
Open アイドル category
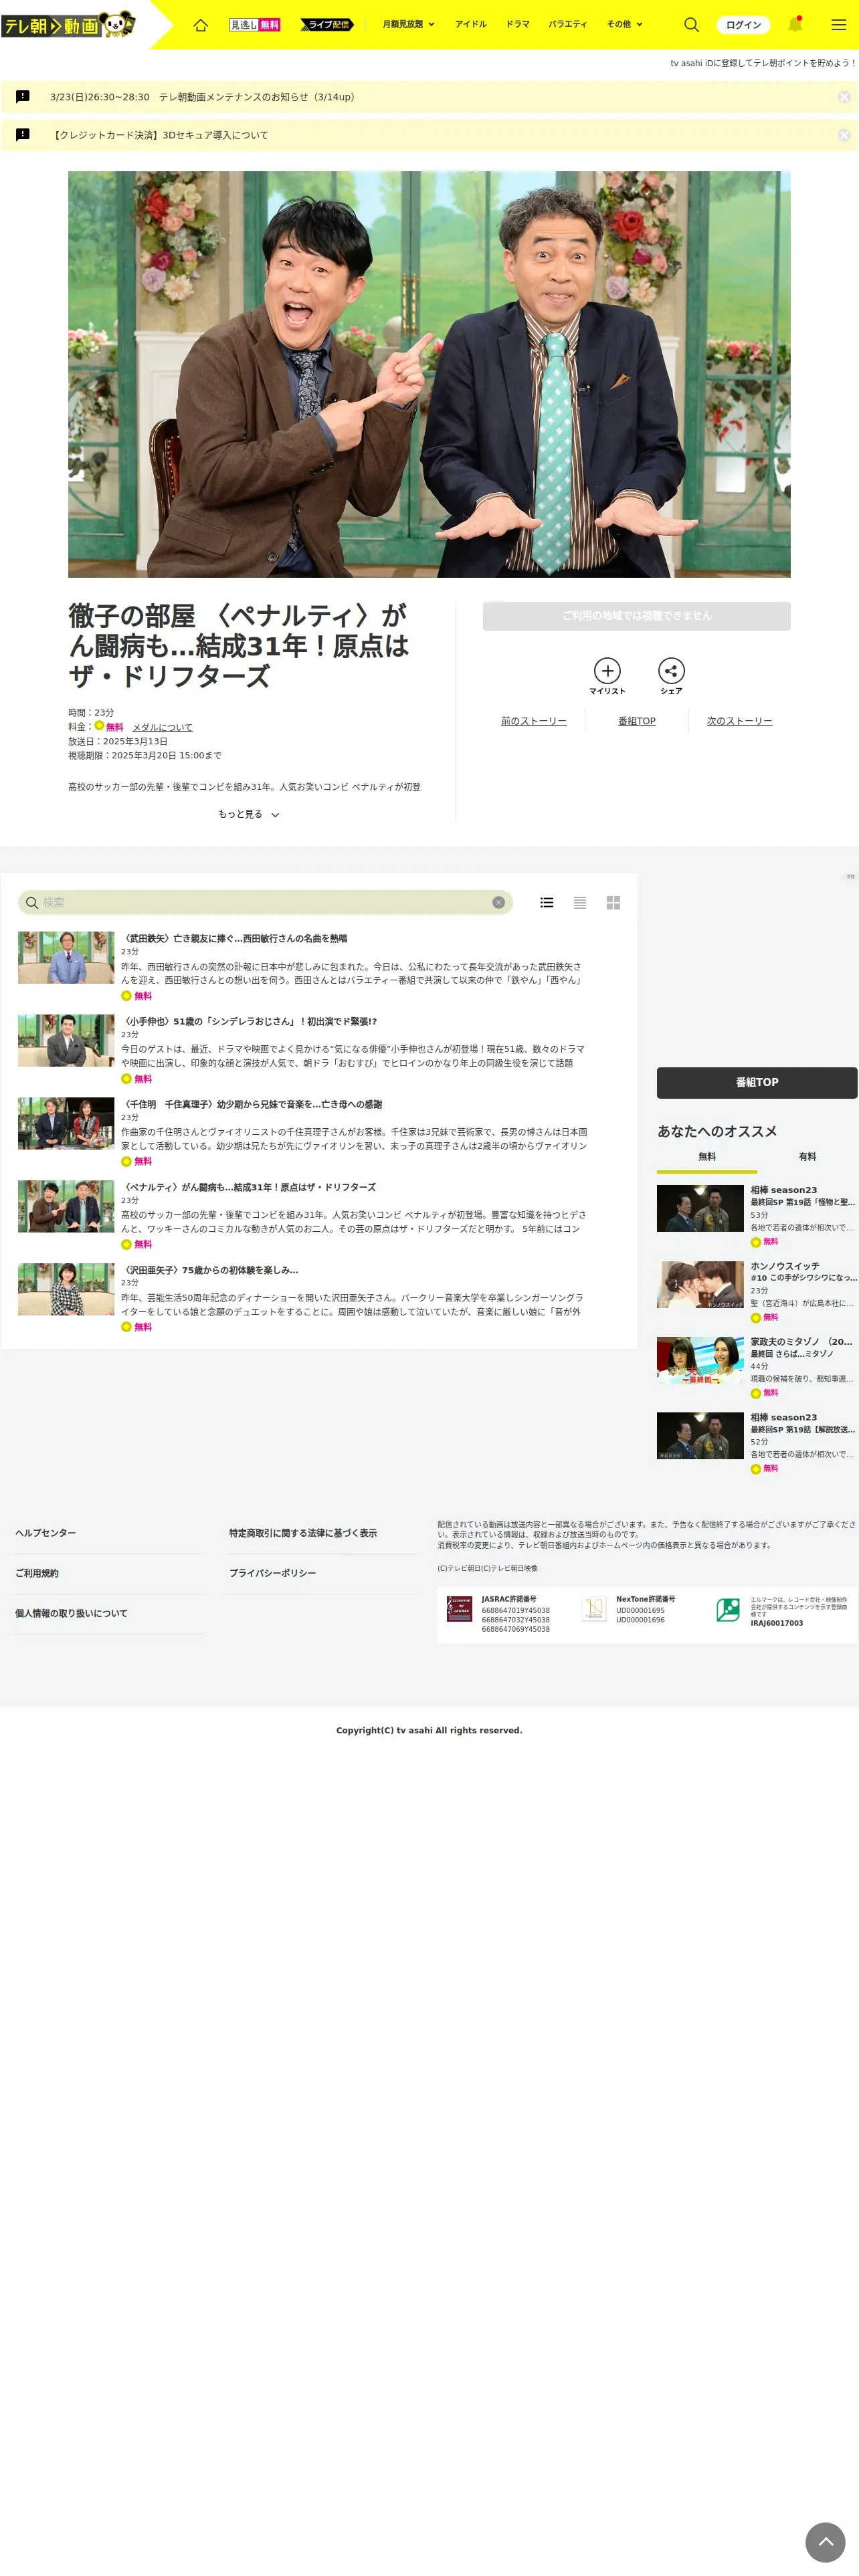tap(471, 25)
